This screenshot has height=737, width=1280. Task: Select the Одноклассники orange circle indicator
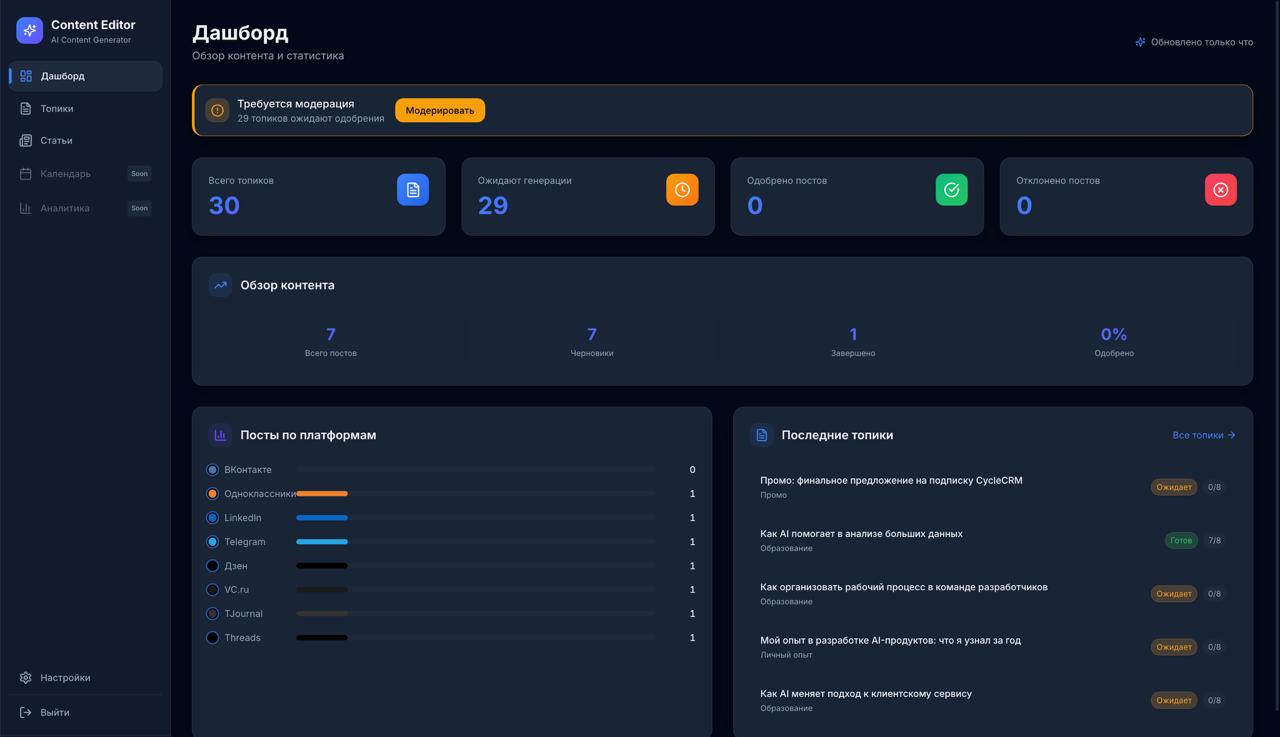pos(212,494)
